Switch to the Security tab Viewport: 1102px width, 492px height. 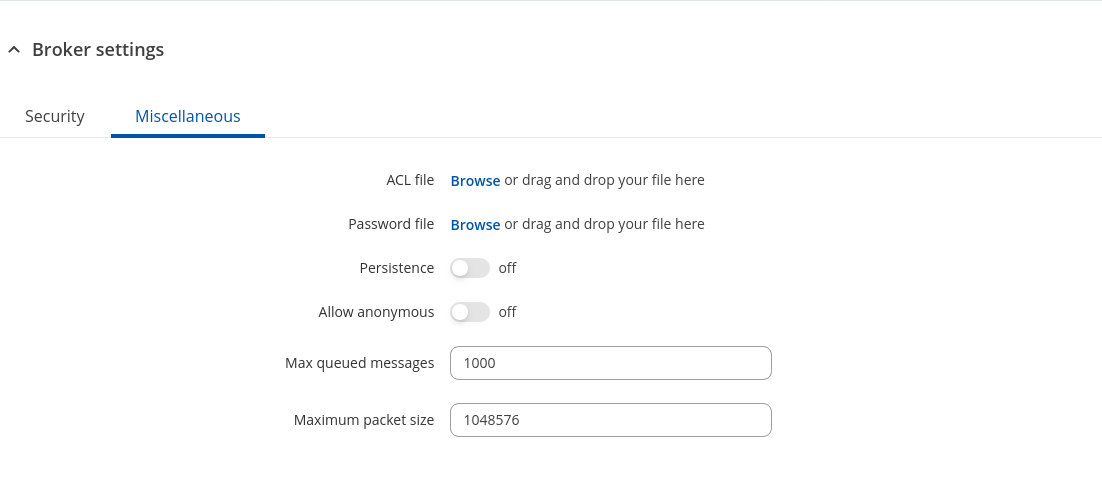pos(55,116)
